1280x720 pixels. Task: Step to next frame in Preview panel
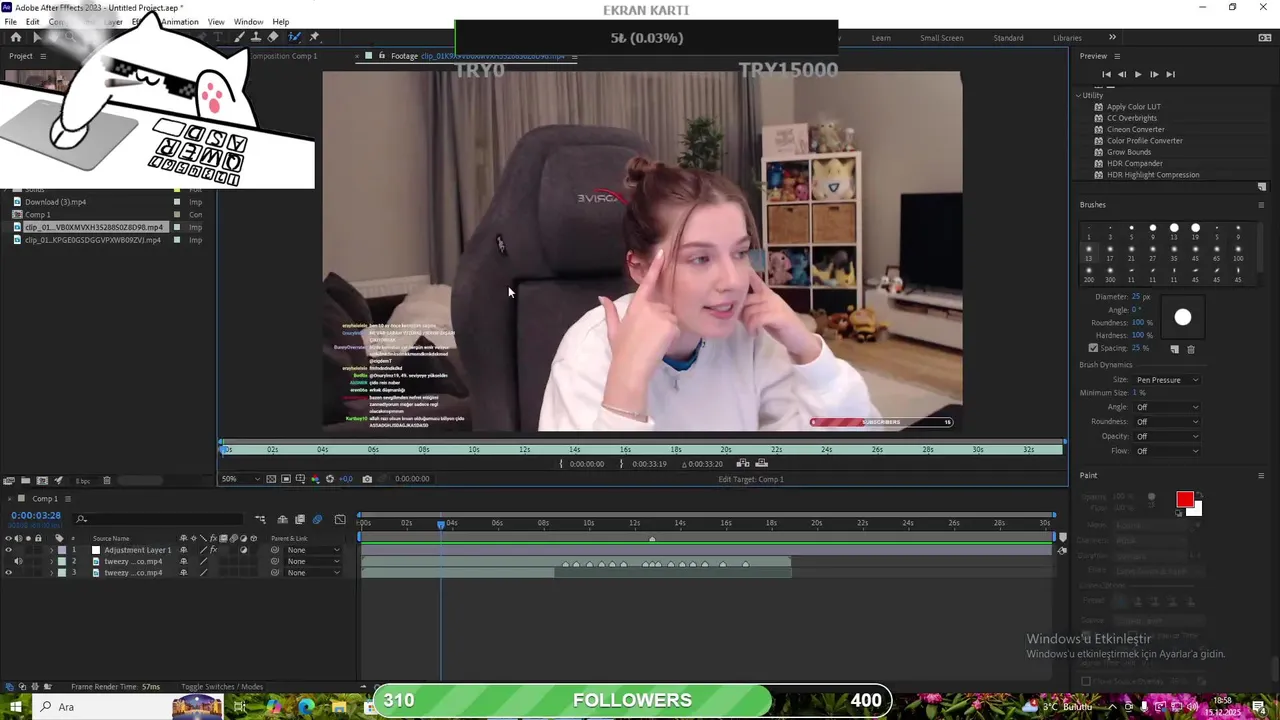coord(1153,74)
